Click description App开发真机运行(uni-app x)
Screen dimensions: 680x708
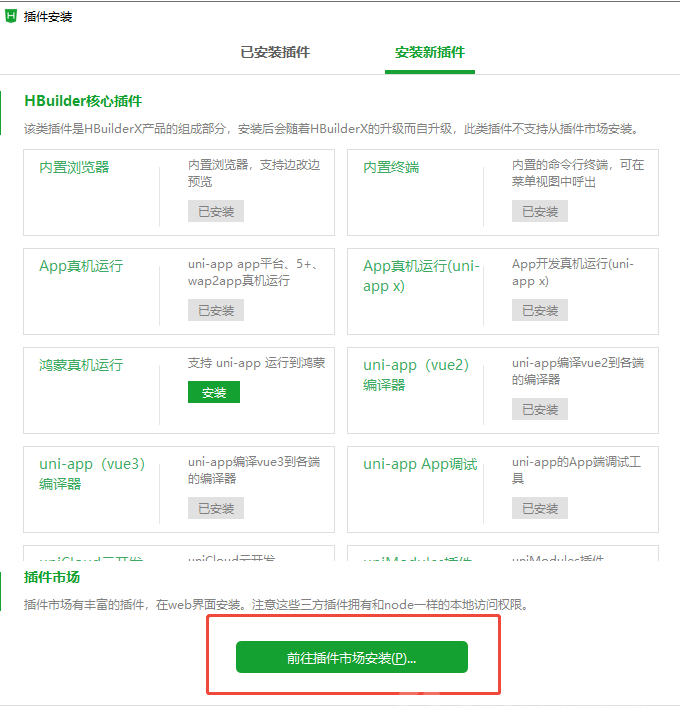click(573, 272)
